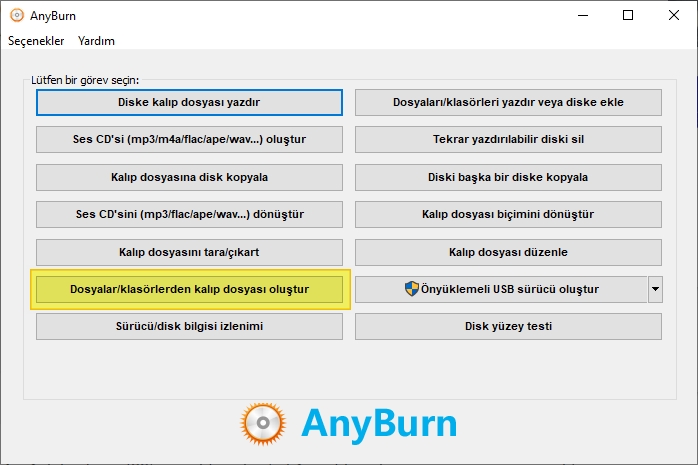Open Sürücü/disk bilgisi izlenimi

[x=189, y=326]
